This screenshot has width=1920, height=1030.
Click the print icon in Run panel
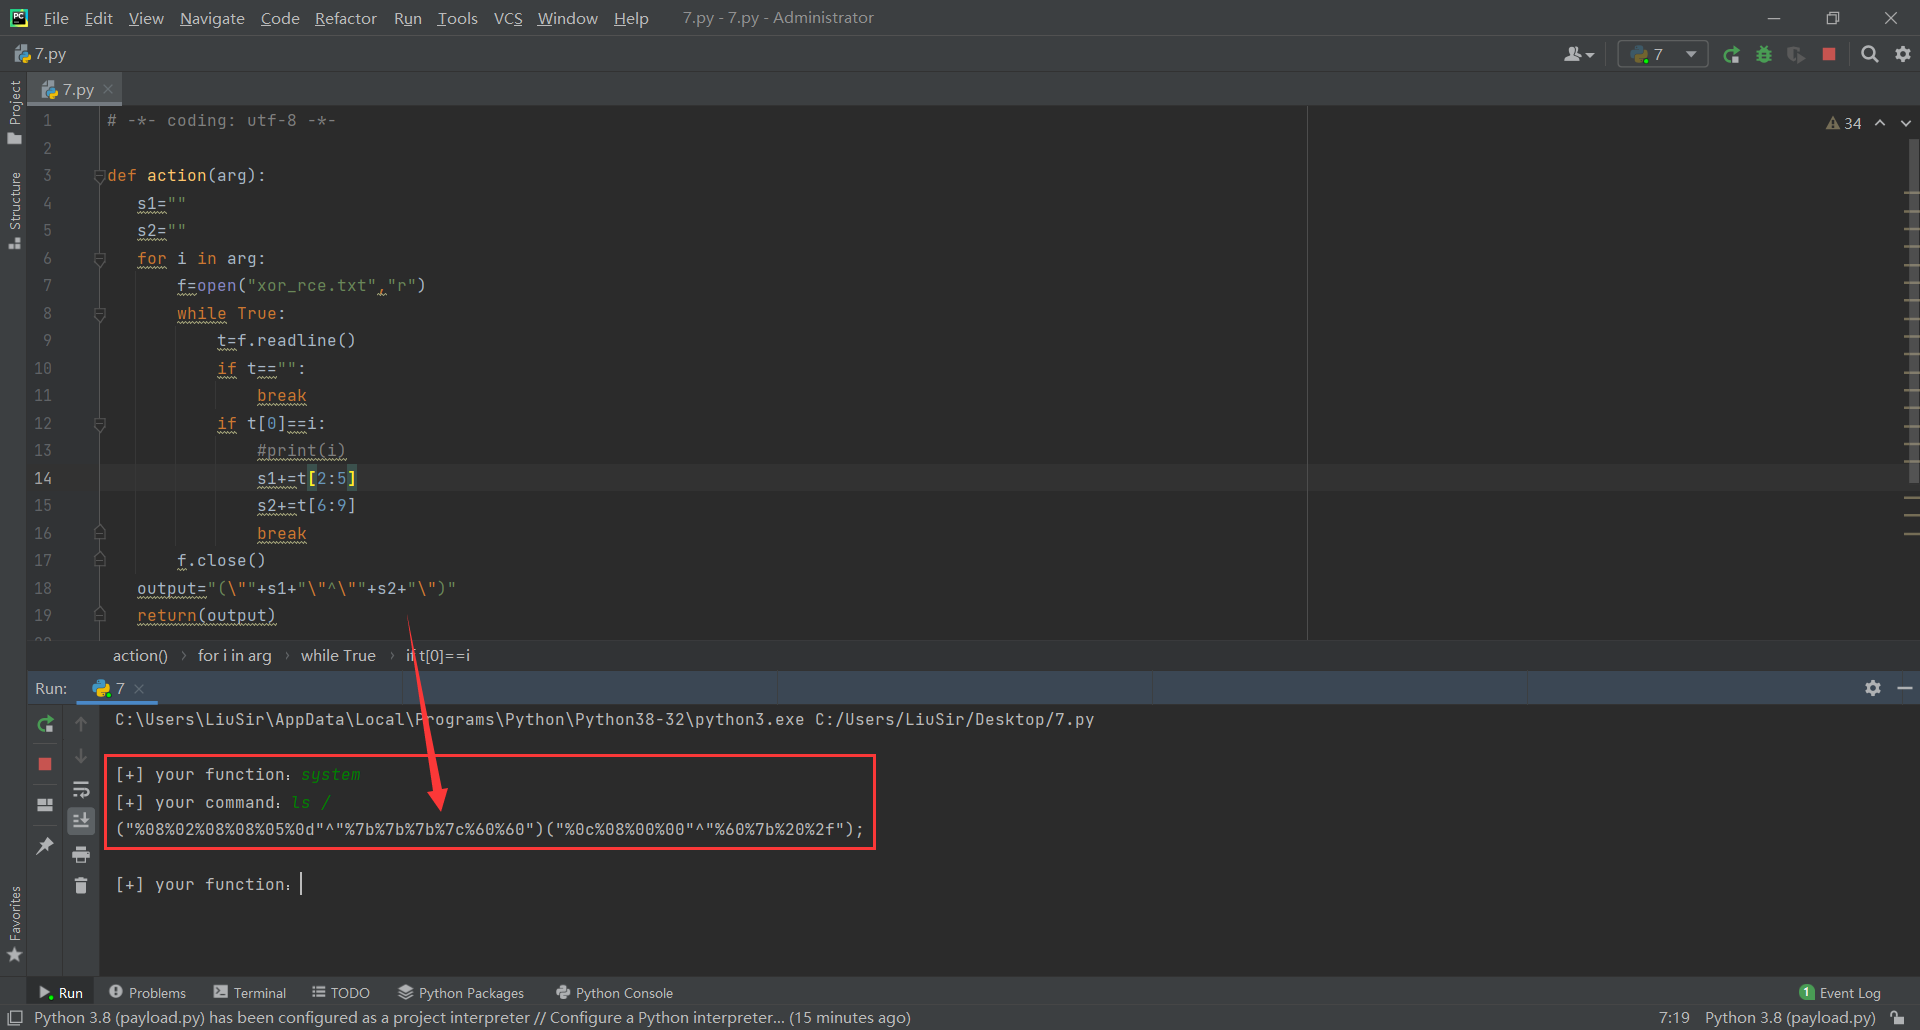[x=81, y=854]
